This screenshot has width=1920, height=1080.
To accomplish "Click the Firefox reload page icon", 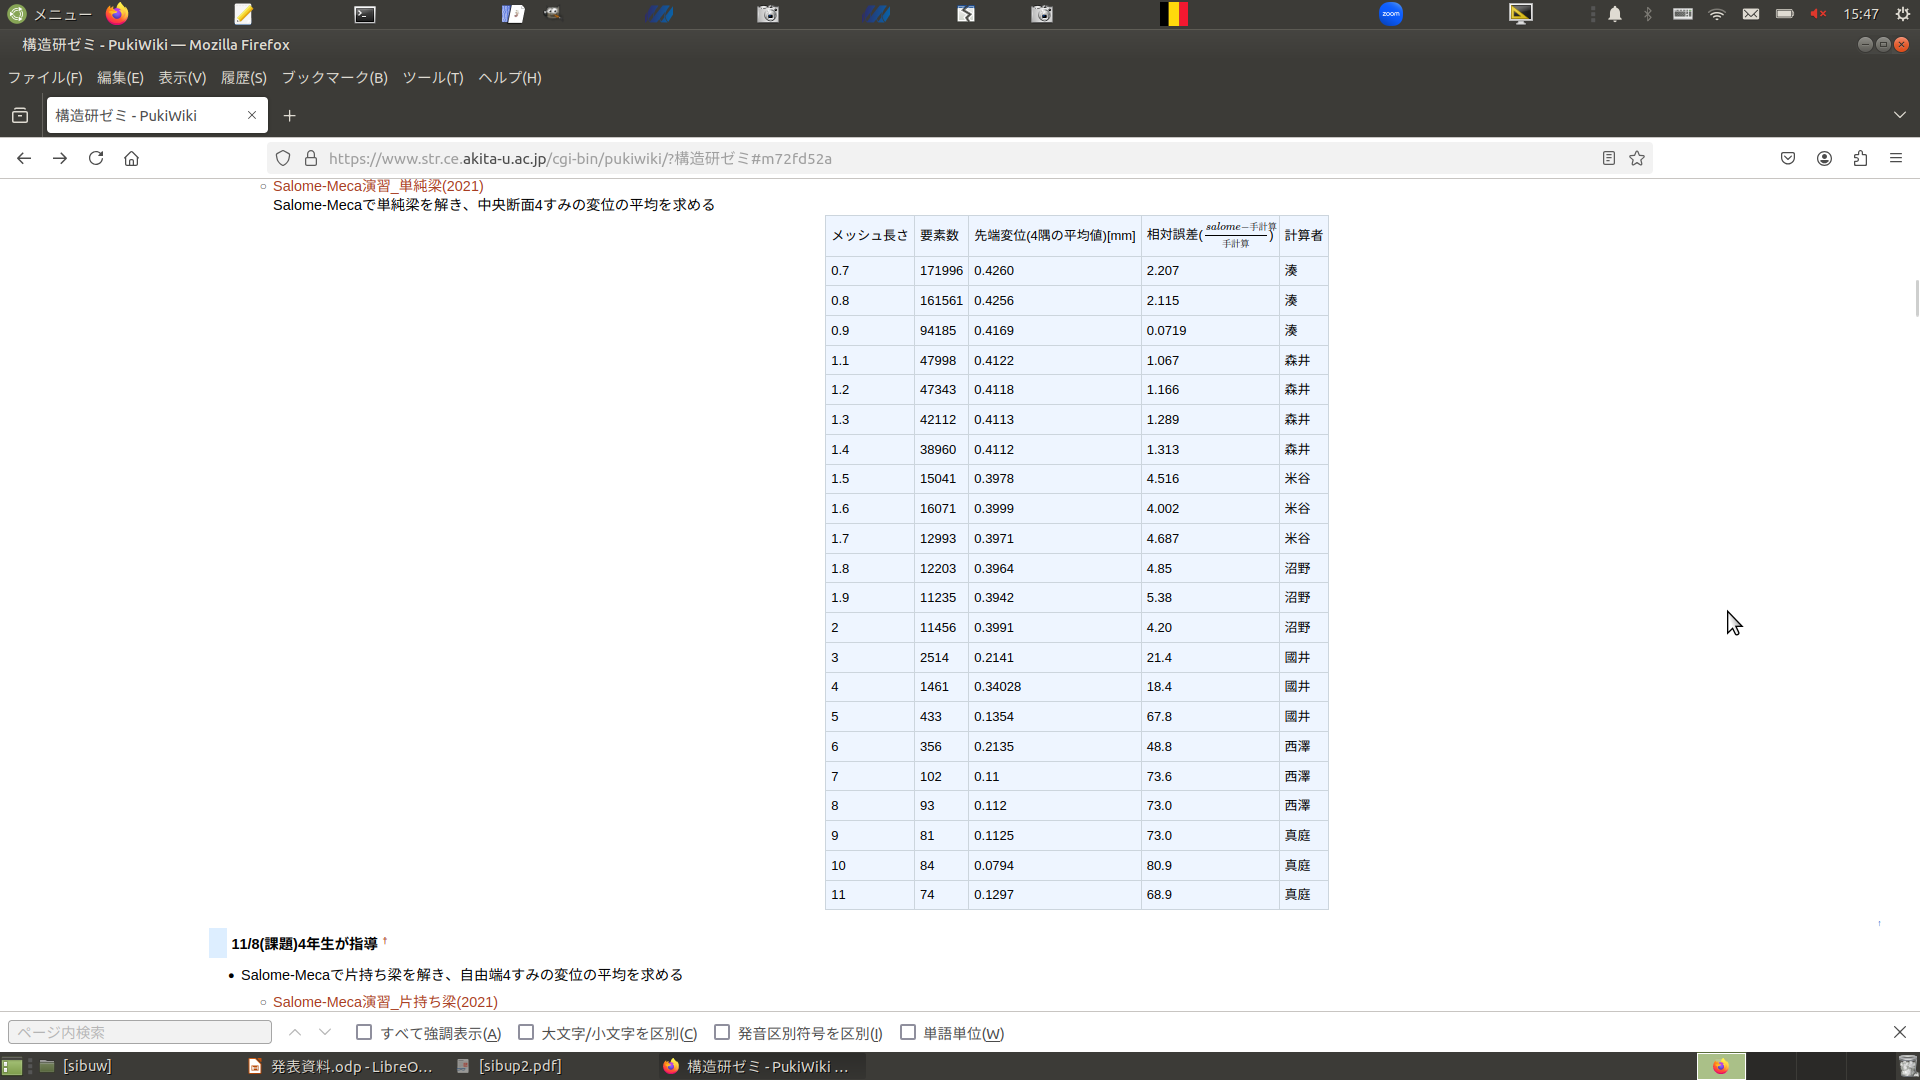I will tap(96, 158).
